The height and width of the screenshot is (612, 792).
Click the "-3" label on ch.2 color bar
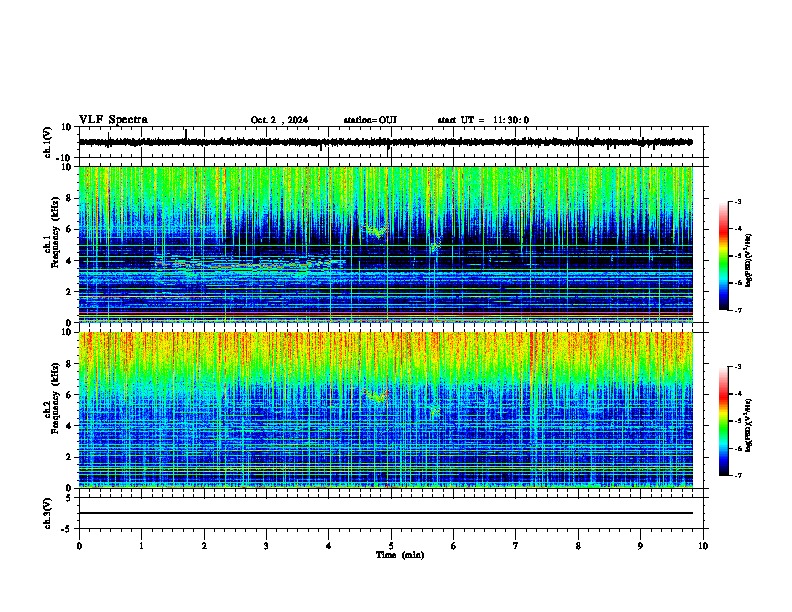coord(737,367)
